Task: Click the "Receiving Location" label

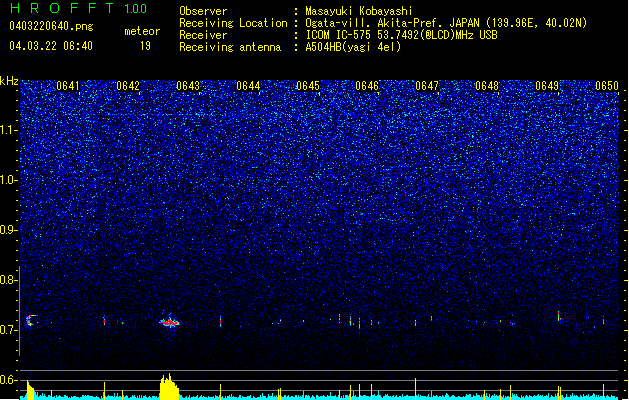Action: (x=233, y=23)
